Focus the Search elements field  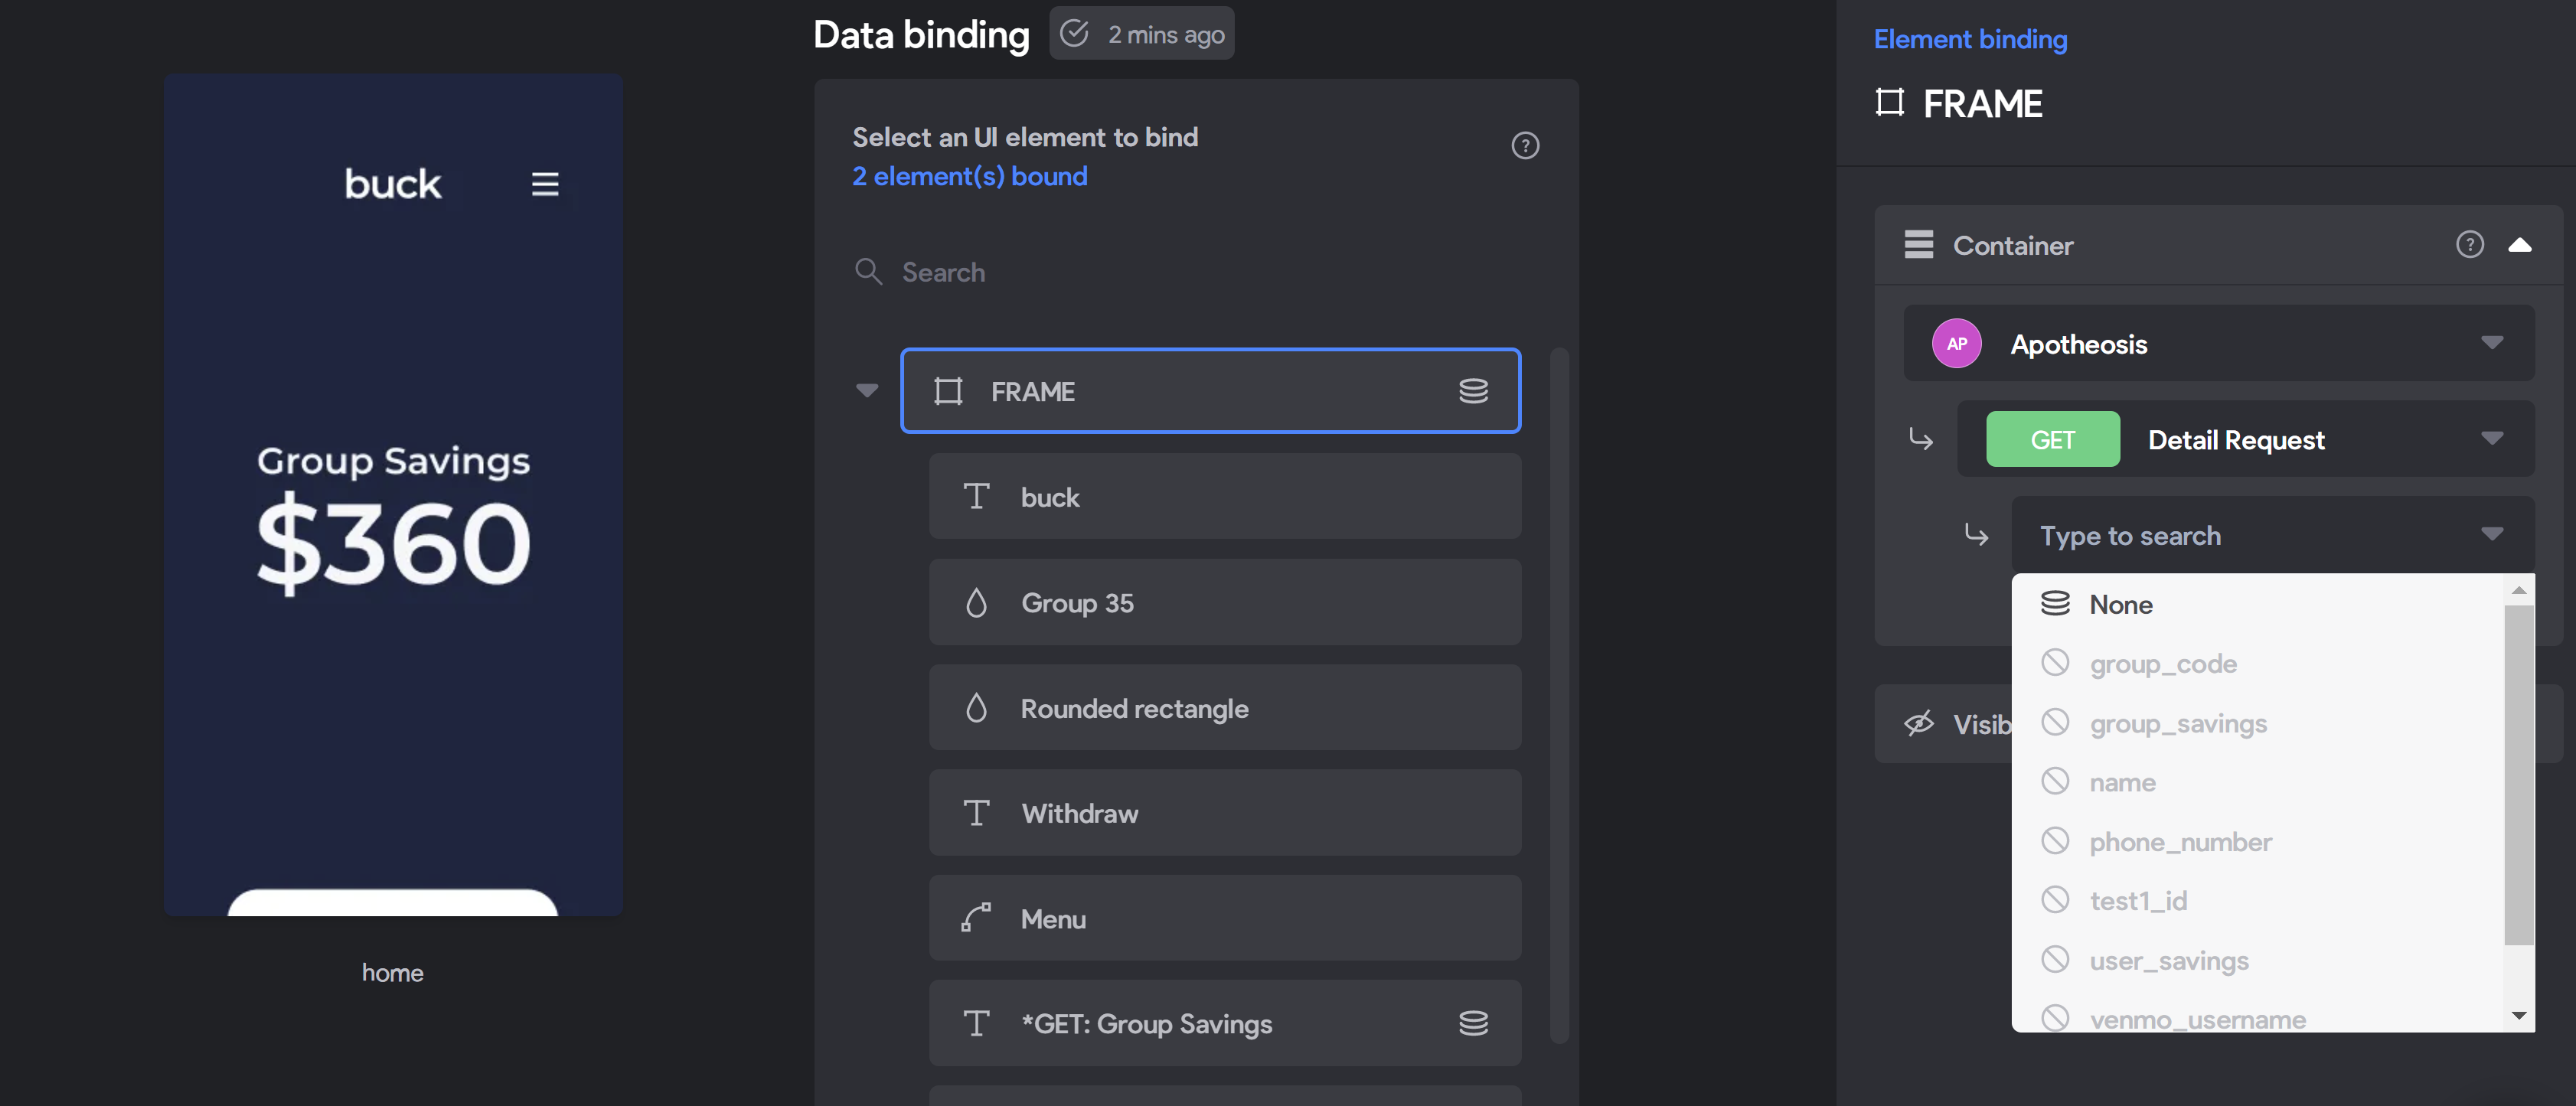coord(1196,272)
